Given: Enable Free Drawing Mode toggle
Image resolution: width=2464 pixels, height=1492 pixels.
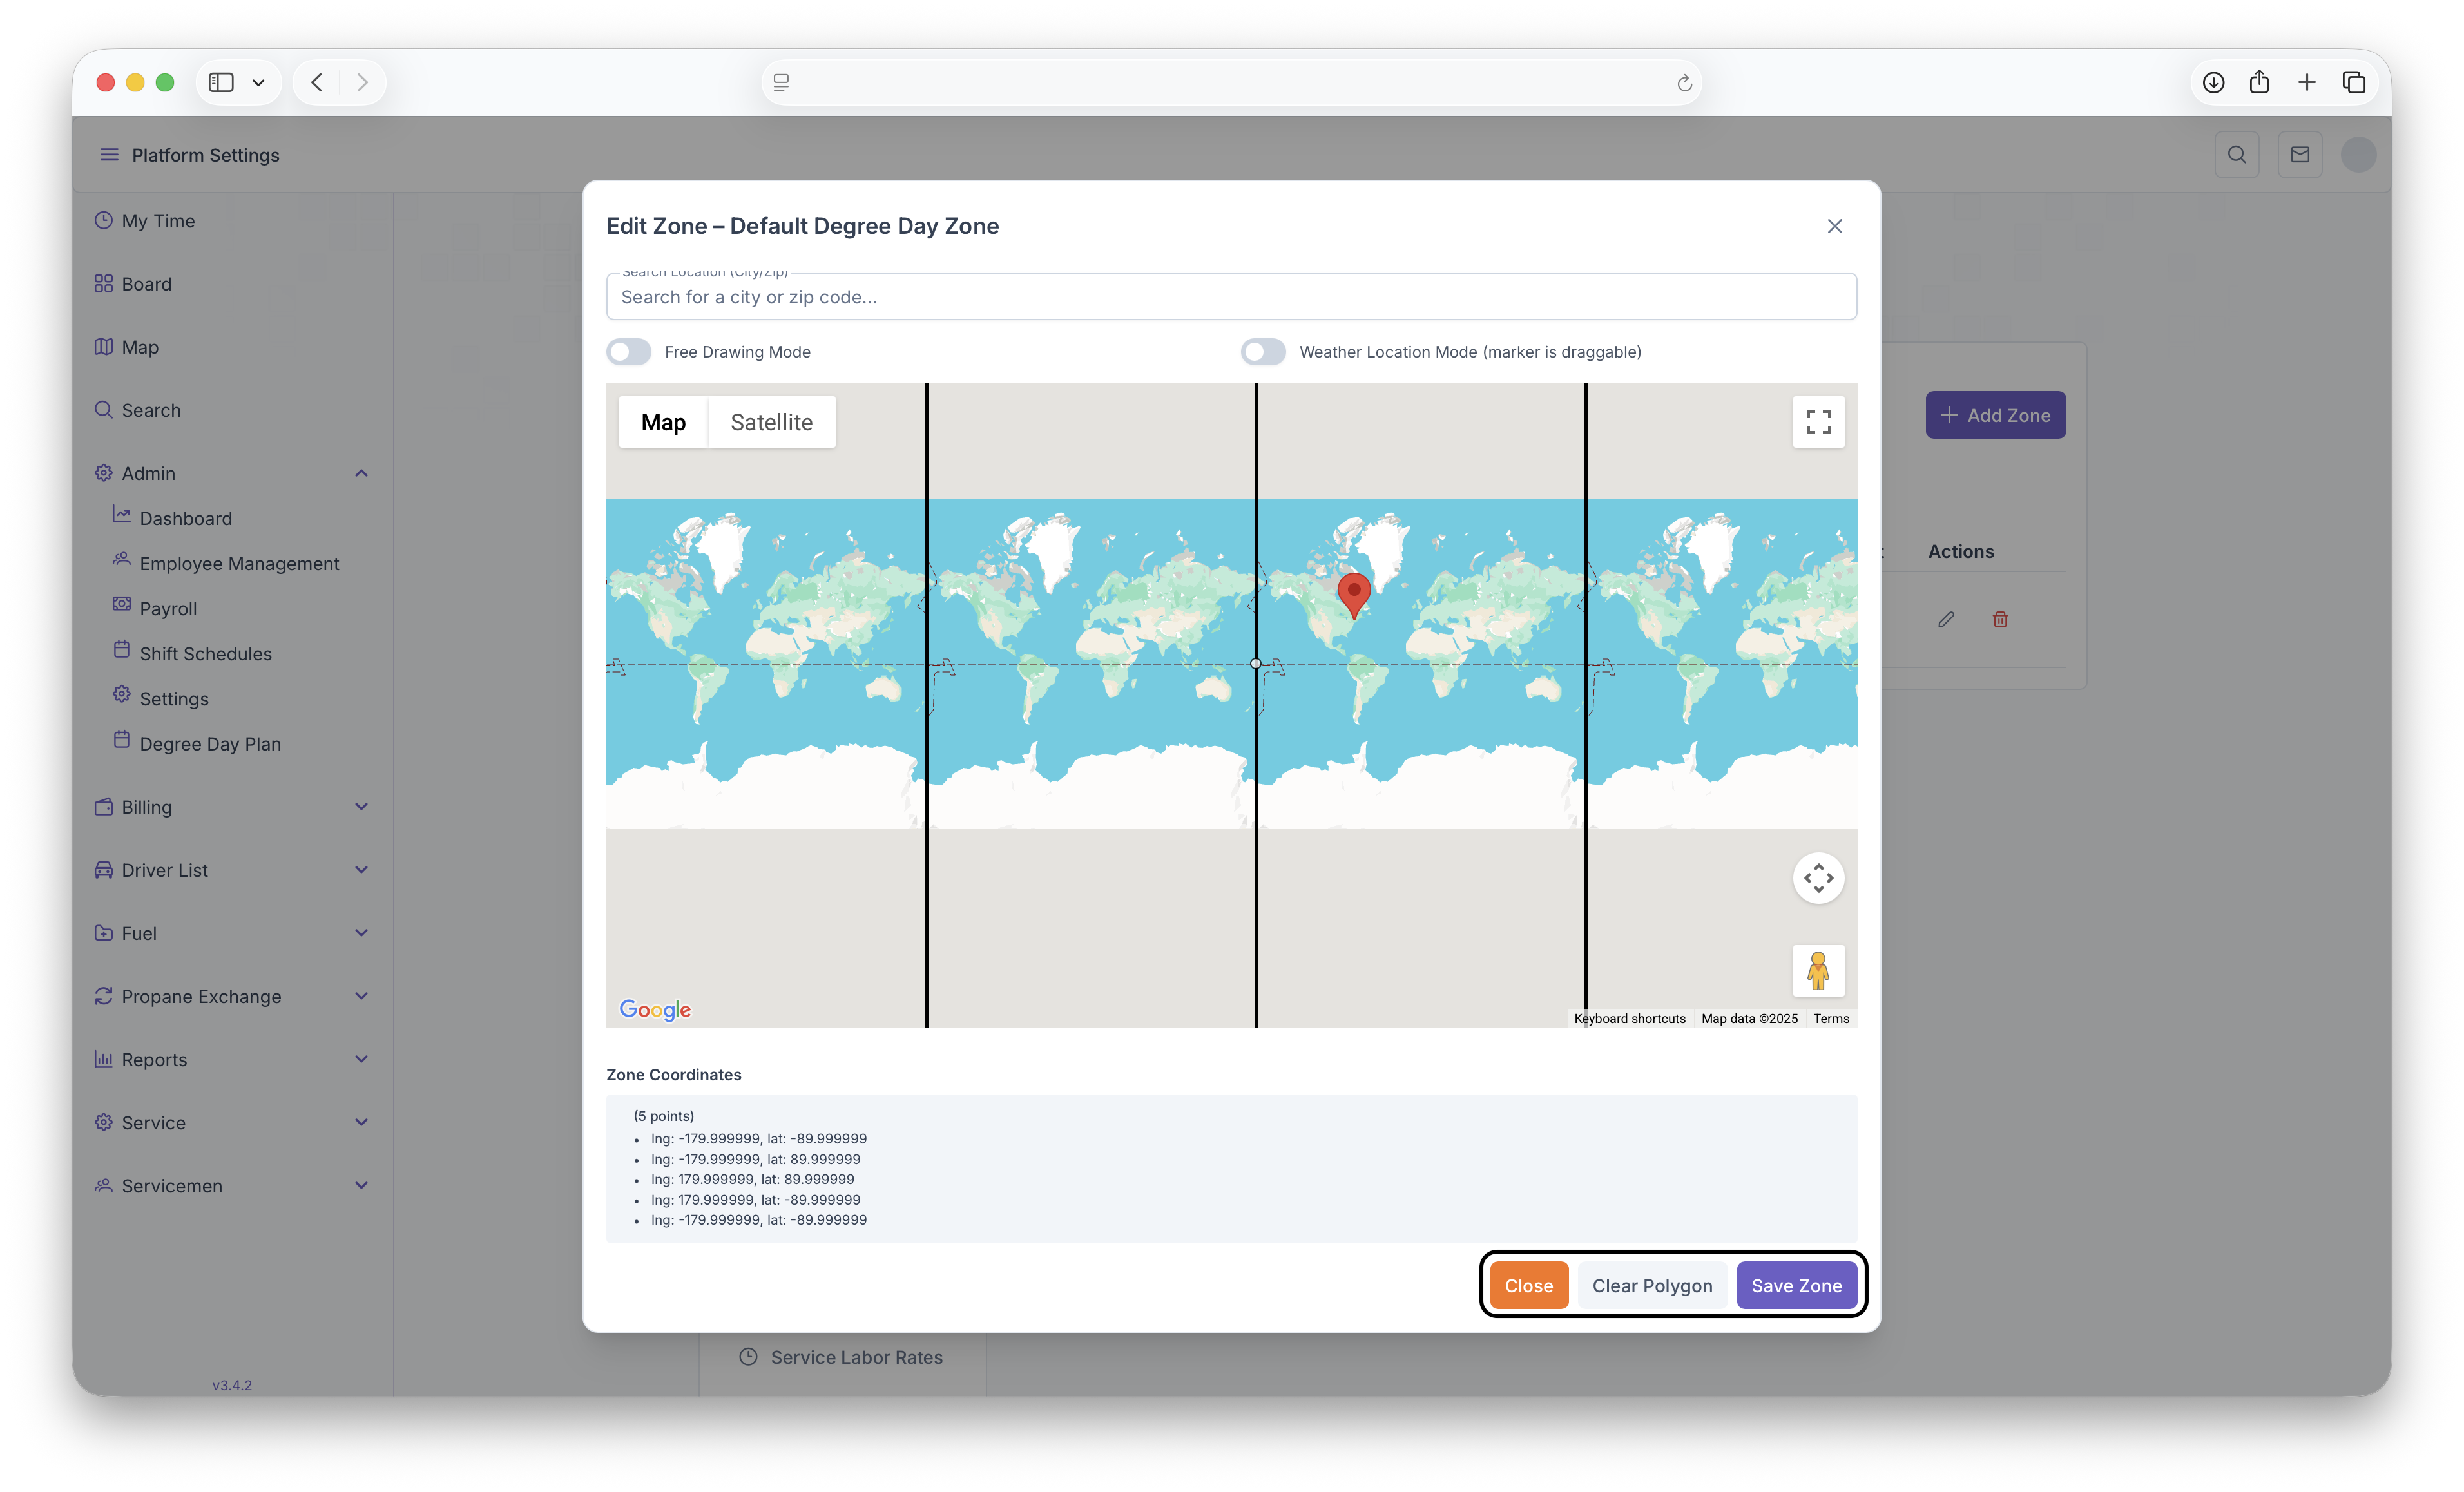Looking at the screenshot, I should (629, 352).
